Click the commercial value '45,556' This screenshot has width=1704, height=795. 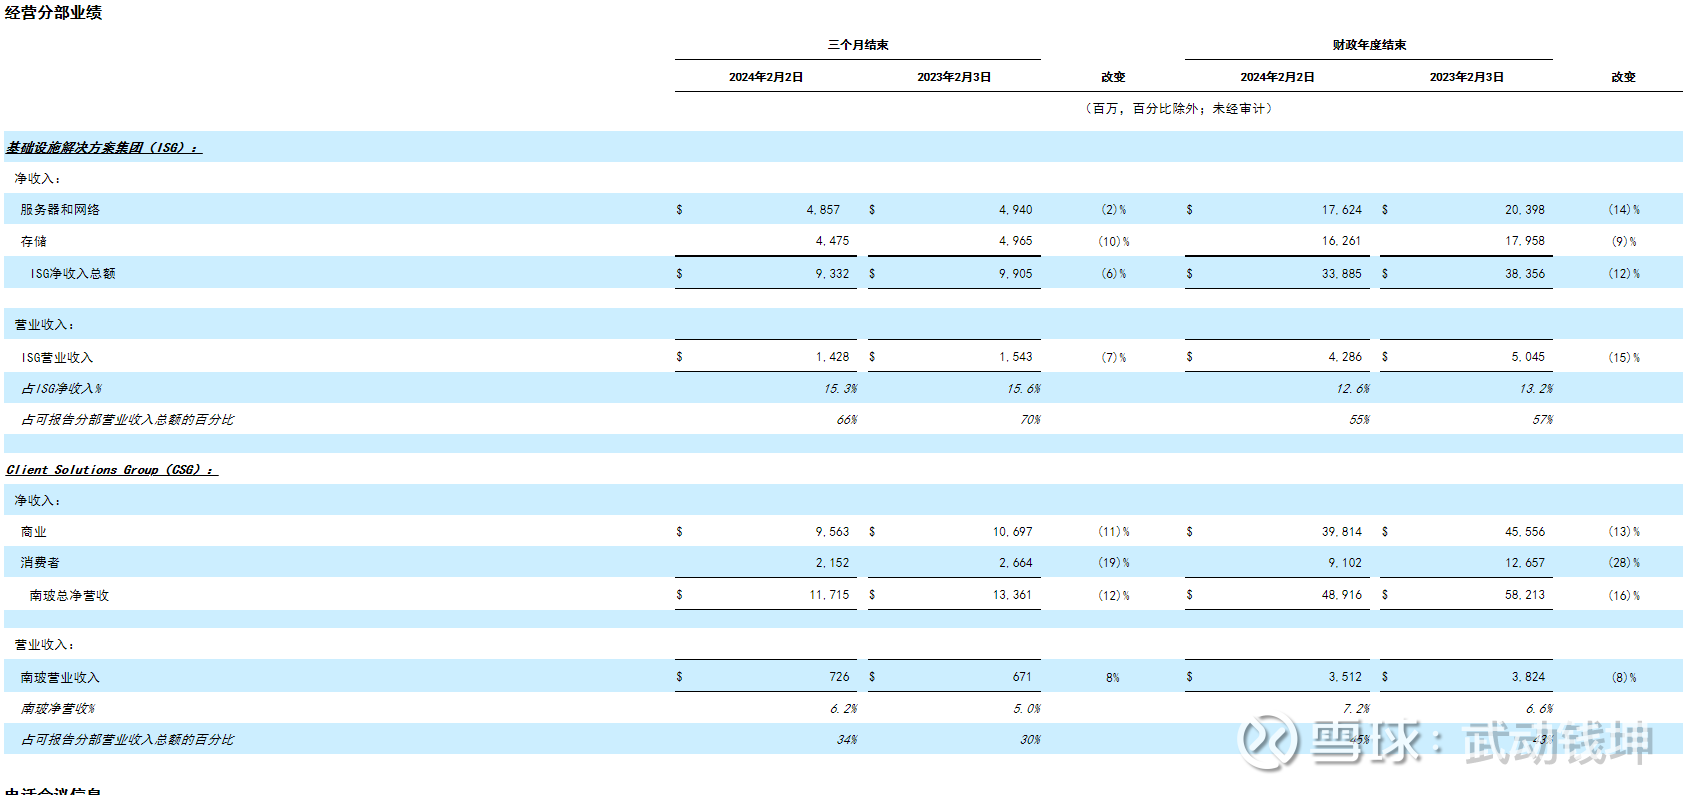coord(1525,532)
